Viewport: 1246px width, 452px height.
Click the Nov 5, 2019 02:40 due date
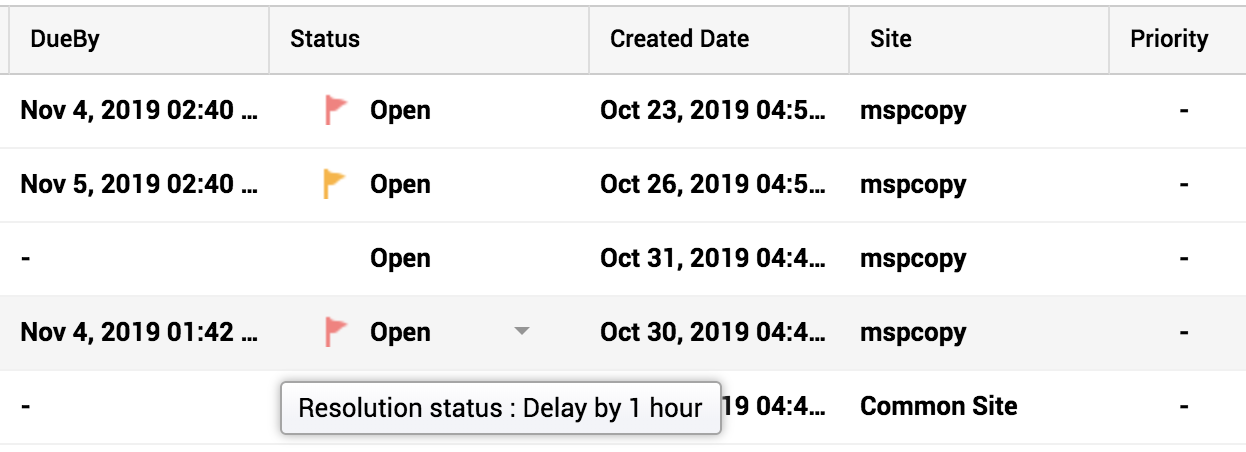140,184
